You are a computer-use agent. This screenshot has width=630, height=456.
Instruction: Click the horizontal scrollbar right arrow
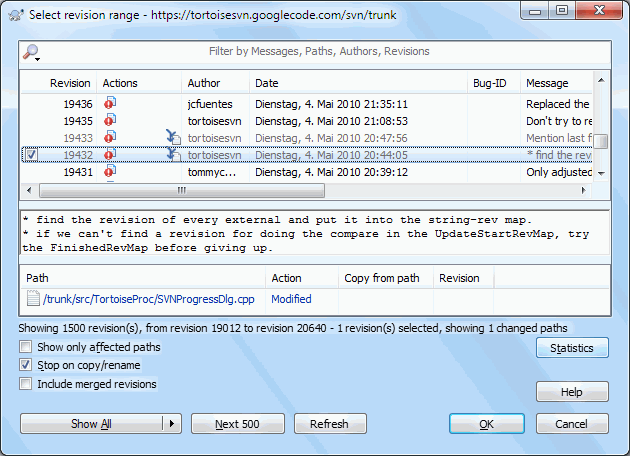[584, 190]
